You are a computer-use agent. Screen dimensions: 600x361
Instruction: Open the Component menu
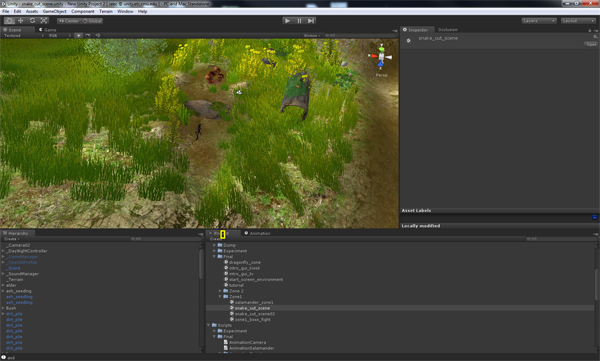[83, 11]
